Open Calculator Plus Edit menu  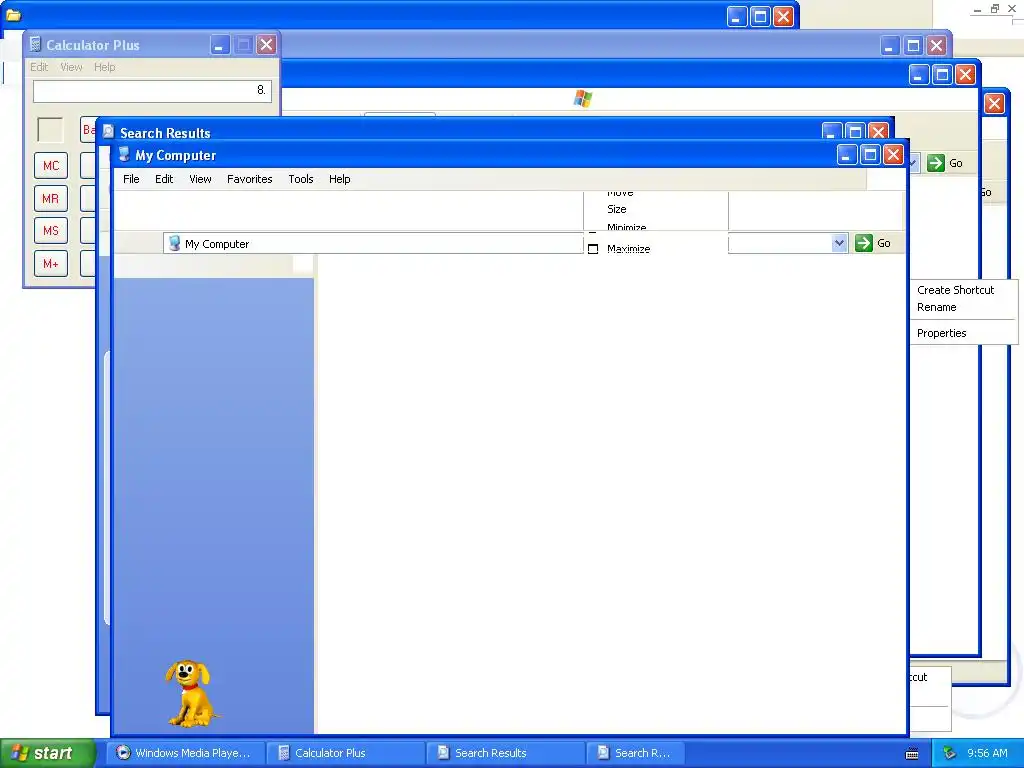39,67
